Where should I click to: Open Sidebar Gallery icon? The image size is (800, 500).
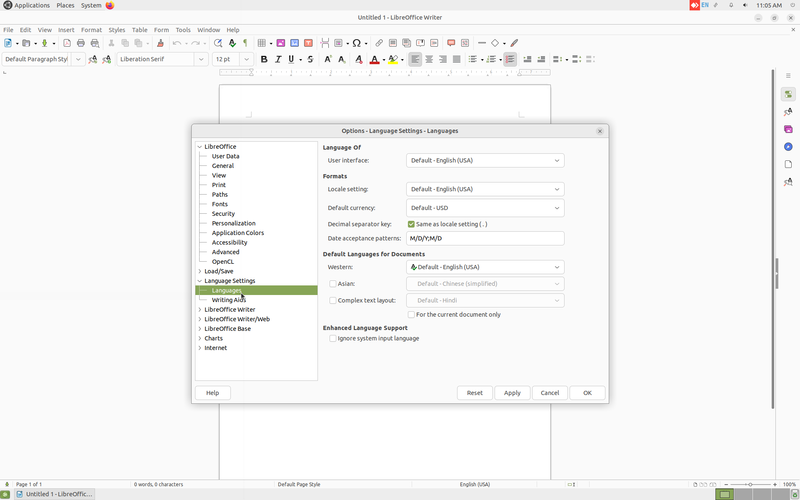(x=788, y=130)
